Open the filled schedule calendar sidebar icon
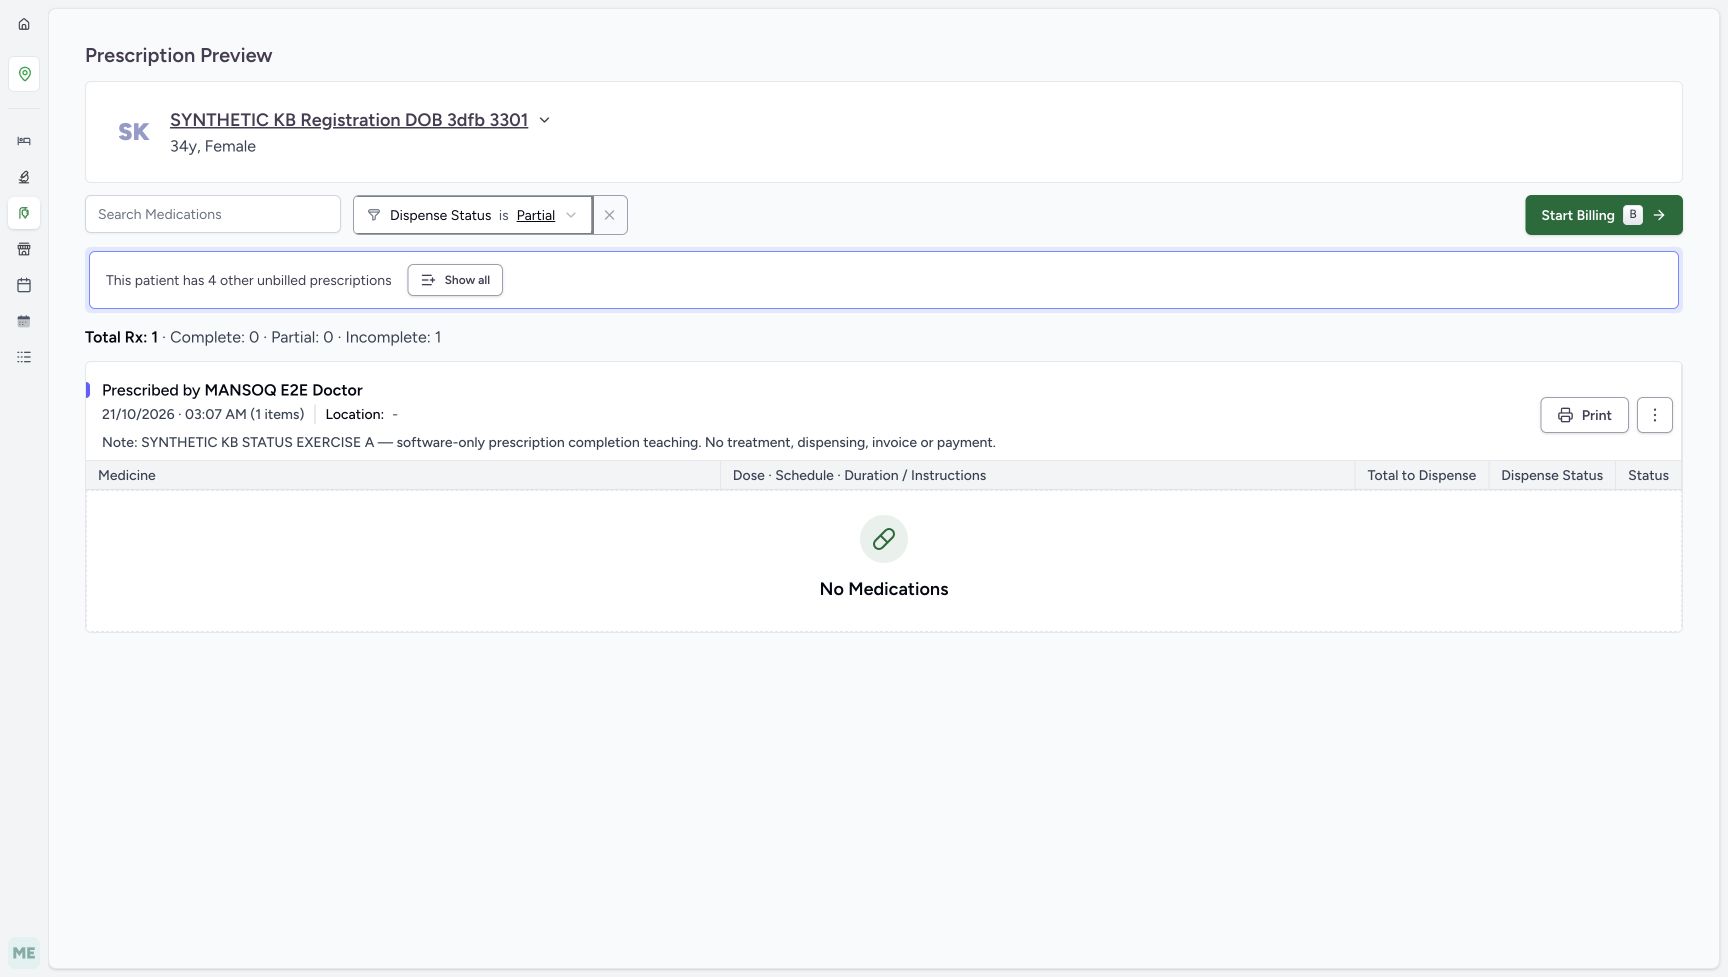The height and width of the screenshot is (977, 1728). coord(24,321)
